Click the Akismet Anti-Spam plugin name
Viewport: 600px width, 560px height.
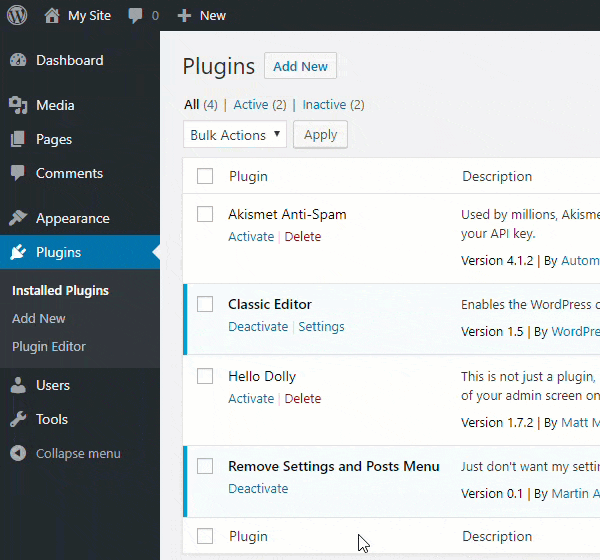pyautogui.click(x=287, y=214)
